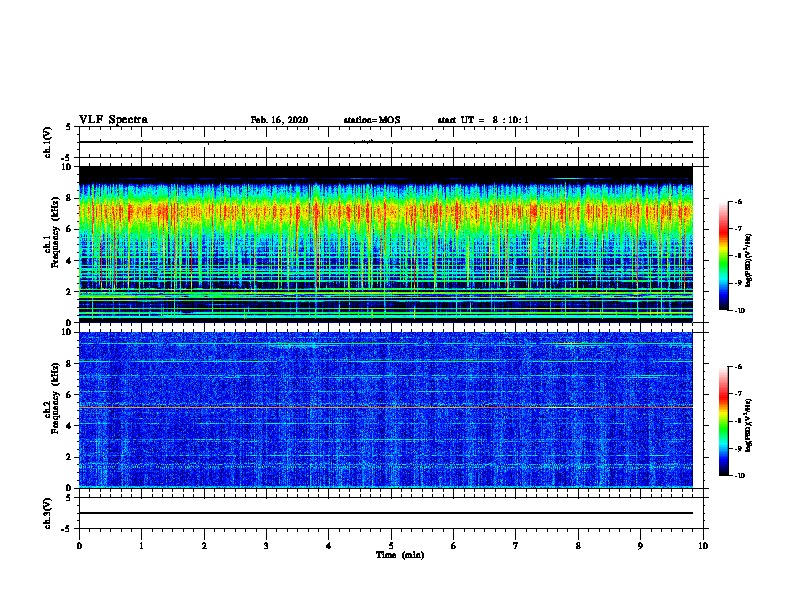The width and height of the screenshot is (792, 612).
Task: Click the "8" kHz tick of ch.2 frequency axis
Action: pyautogui.click(x=71, y=364)
